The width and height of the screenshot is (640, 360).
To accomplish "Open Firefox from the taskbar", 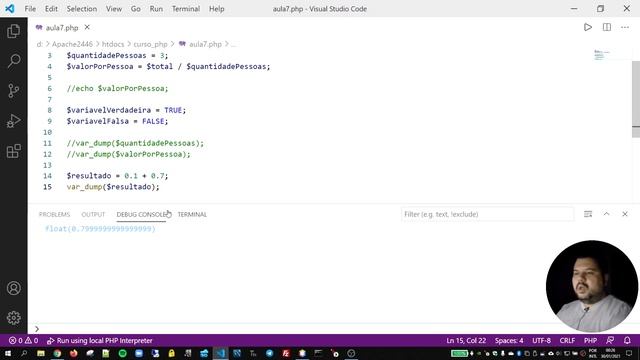I will click(x=73, y=353).
